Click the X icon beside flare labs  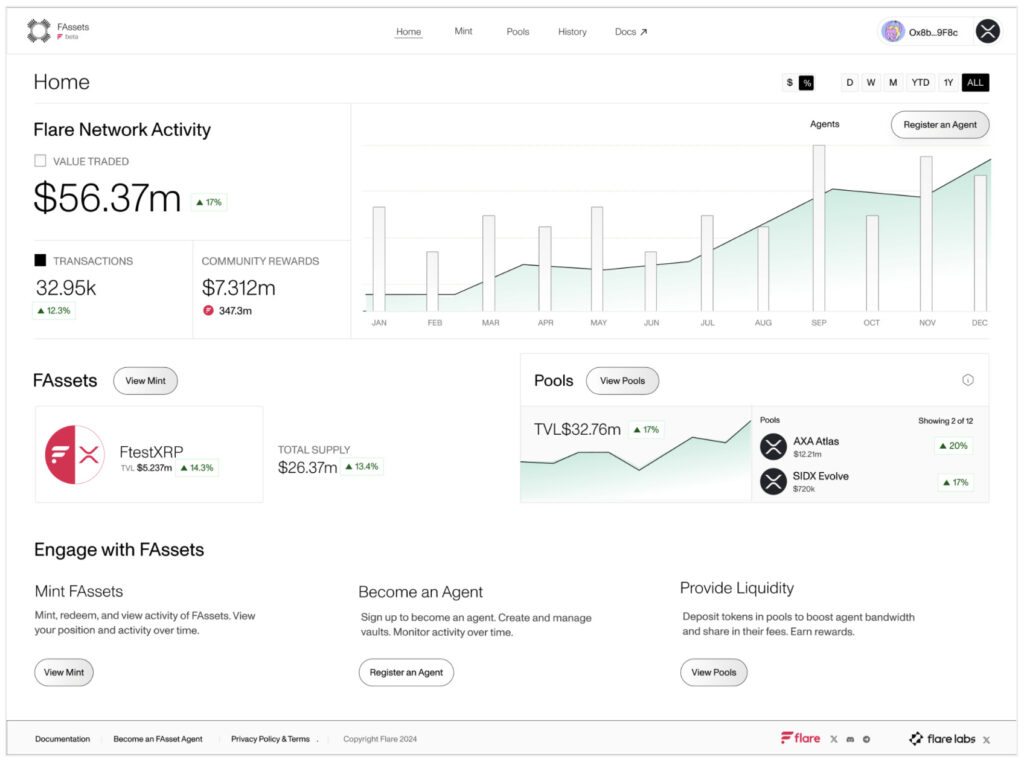point(986,739)
